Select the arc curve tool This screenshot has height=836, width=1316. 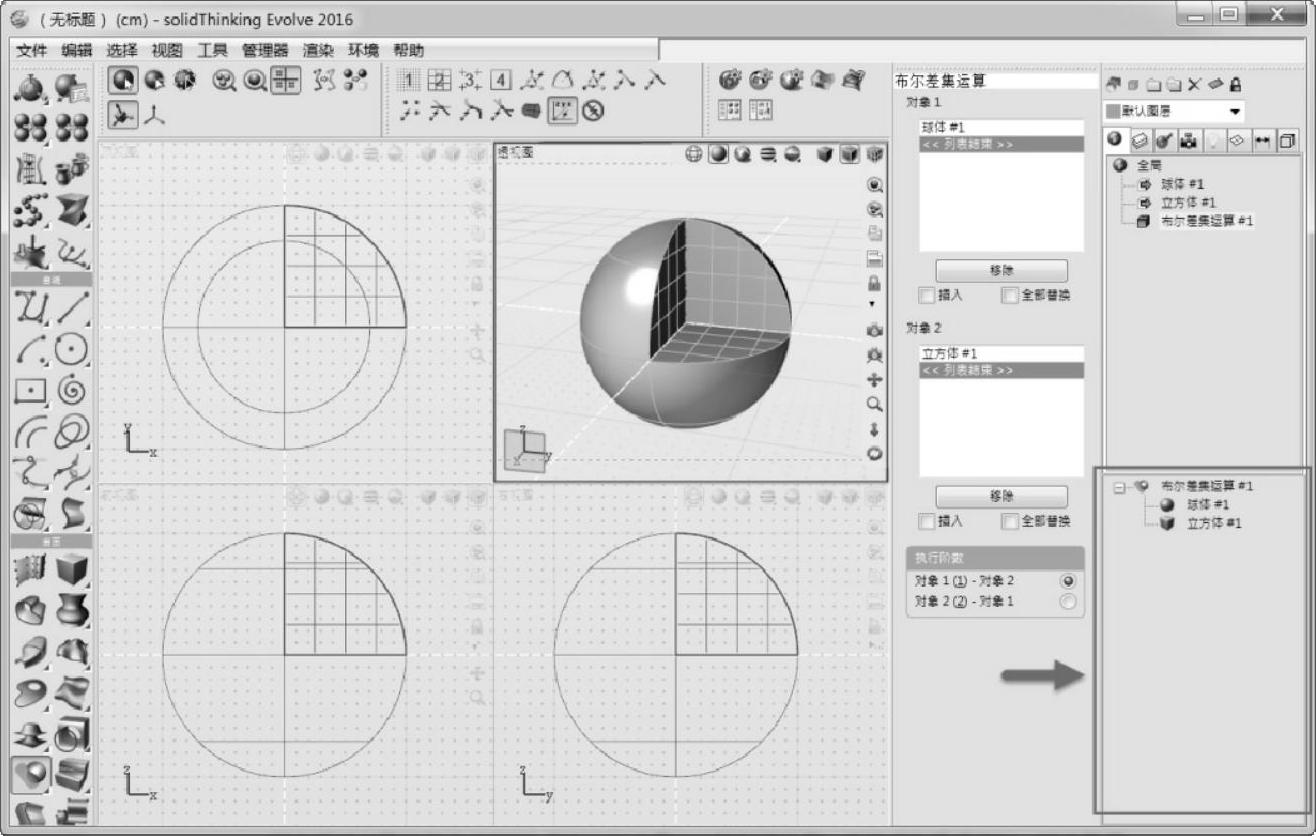tap(31, 350)
